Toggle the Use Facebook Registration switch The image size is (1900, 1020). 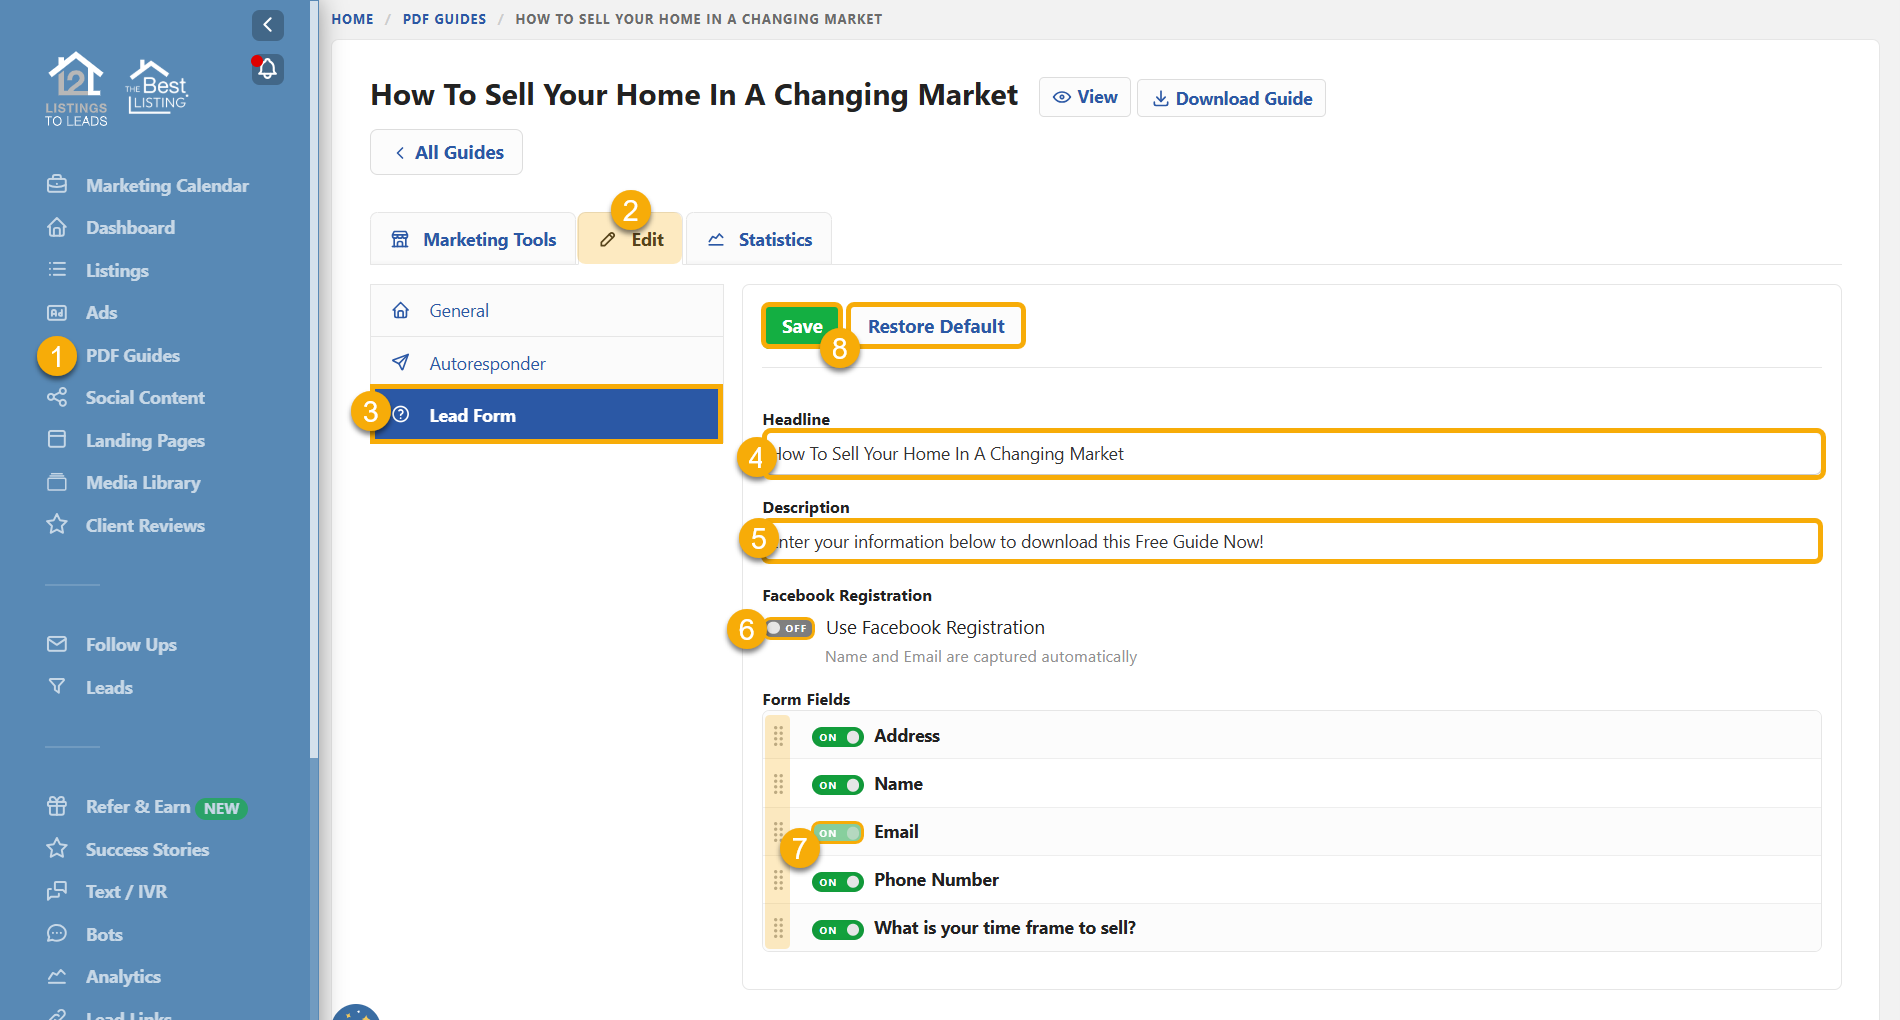[x=789, y=629]
